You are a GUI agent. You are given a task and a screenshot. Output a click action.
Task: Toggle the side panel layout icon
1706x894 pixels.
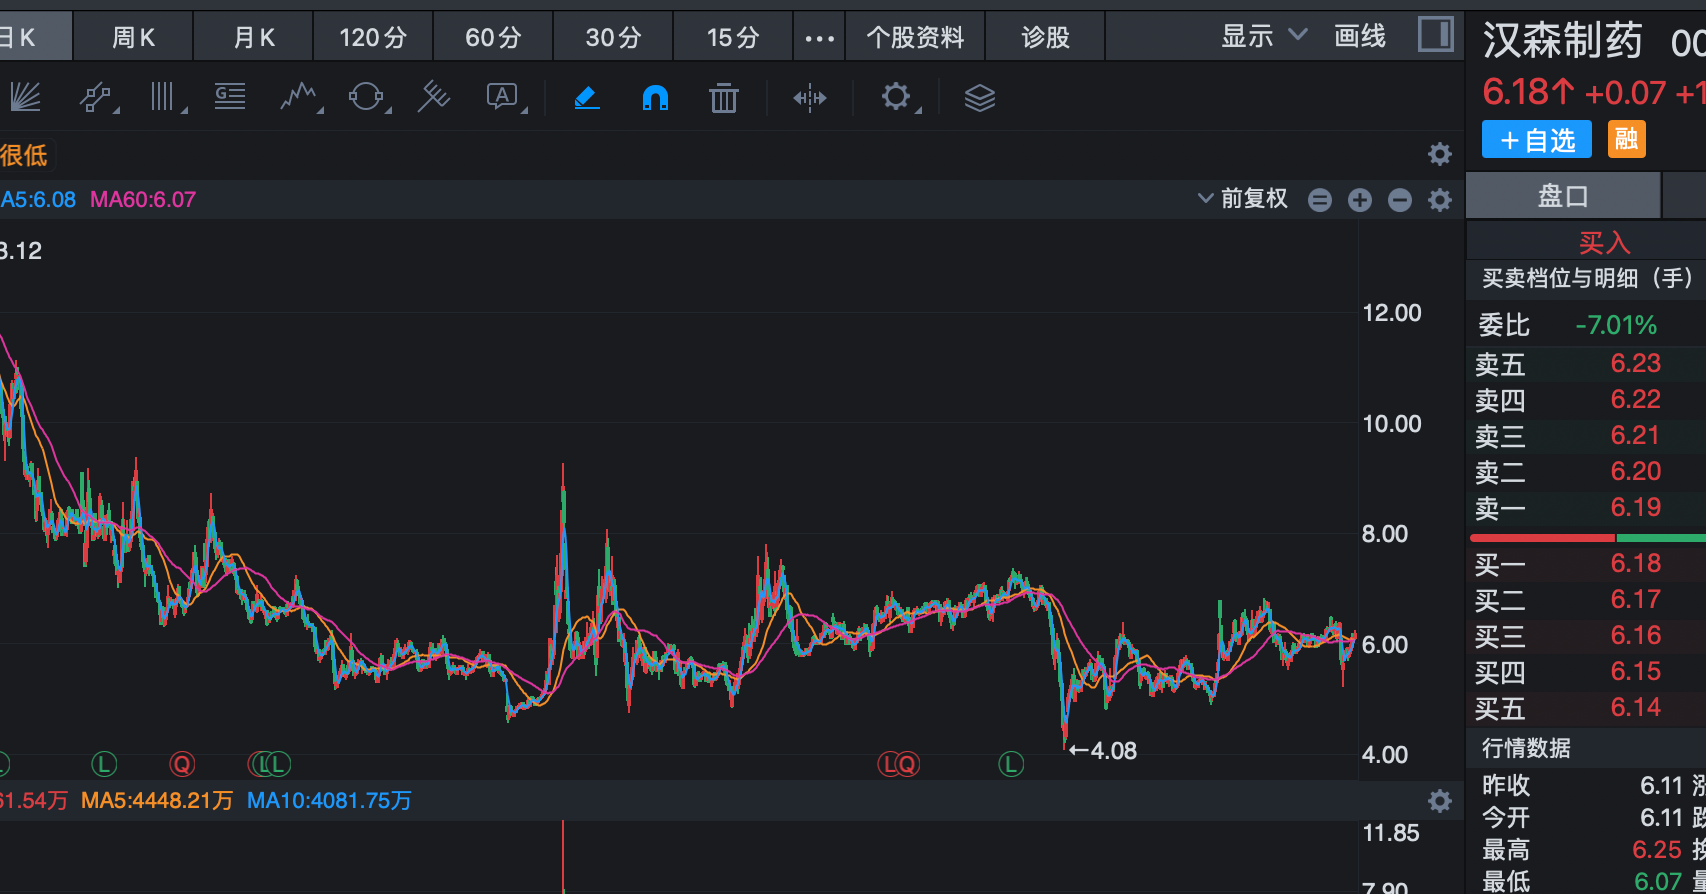(x=1435, y=35)
